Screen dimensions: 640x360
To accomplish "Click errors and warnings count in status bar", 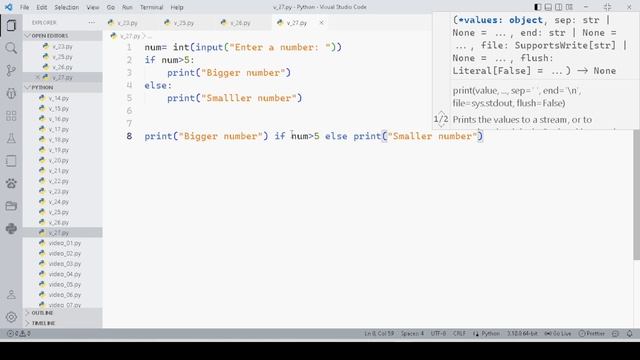I will (x=19, y=333).
